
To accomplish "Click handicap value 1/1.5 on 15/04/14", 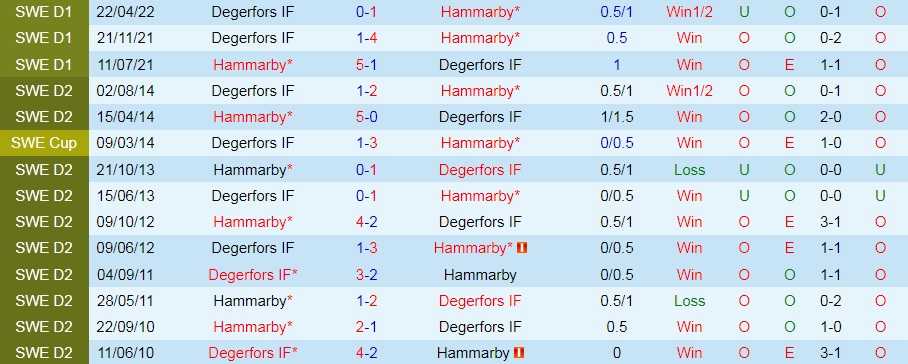I will pos(617,117).
